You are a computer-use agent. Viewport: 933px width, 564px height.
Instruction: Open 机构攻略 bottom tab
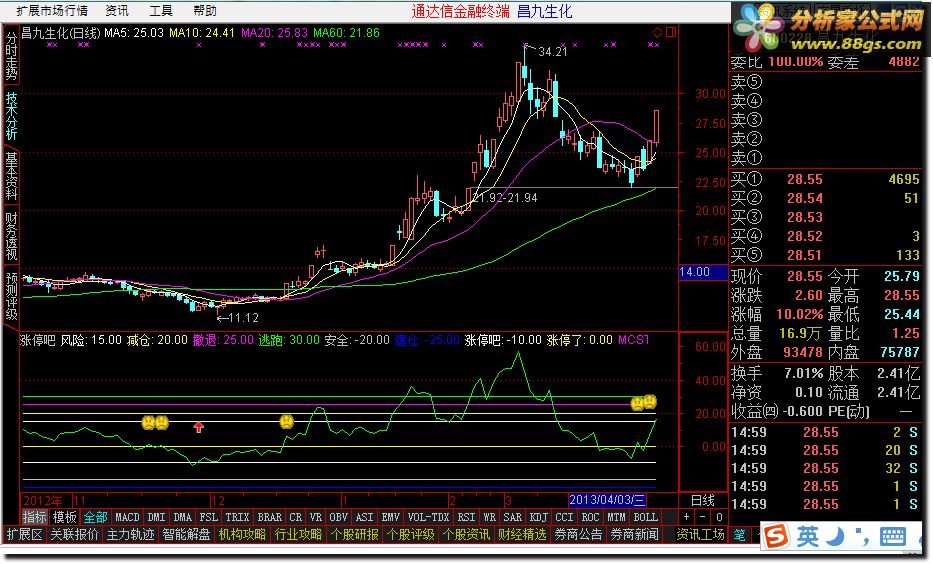242,534
